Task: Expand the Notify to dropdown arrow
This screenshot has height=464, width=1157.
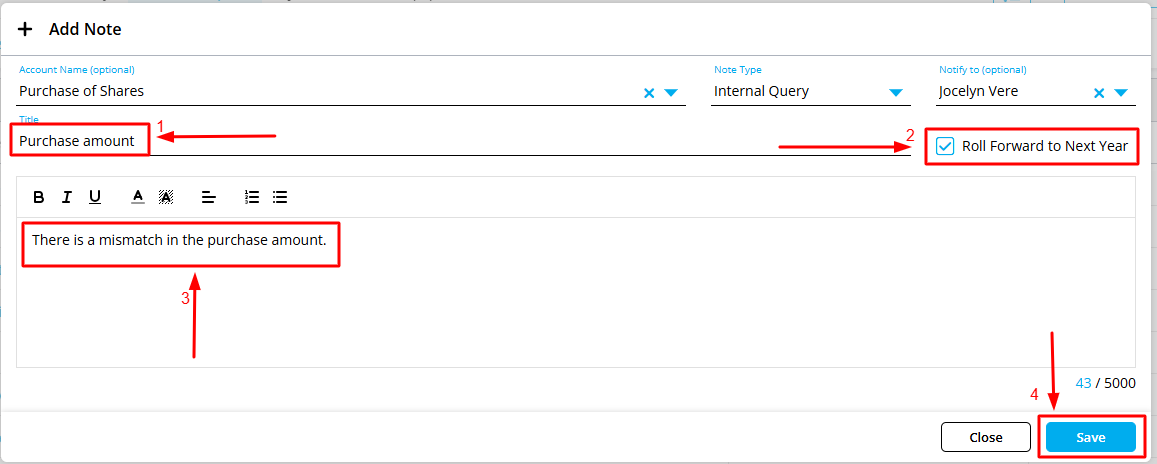Action: pyautogui.click(x=1121, y=93)
